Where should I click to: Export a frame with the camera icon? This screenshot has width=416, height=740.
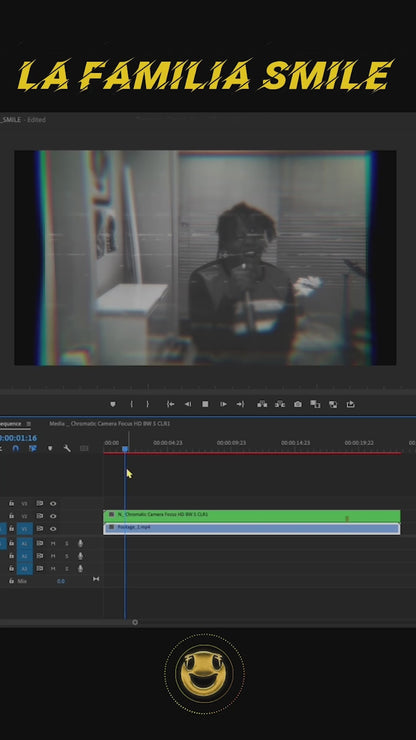click(x=297, y=404)
